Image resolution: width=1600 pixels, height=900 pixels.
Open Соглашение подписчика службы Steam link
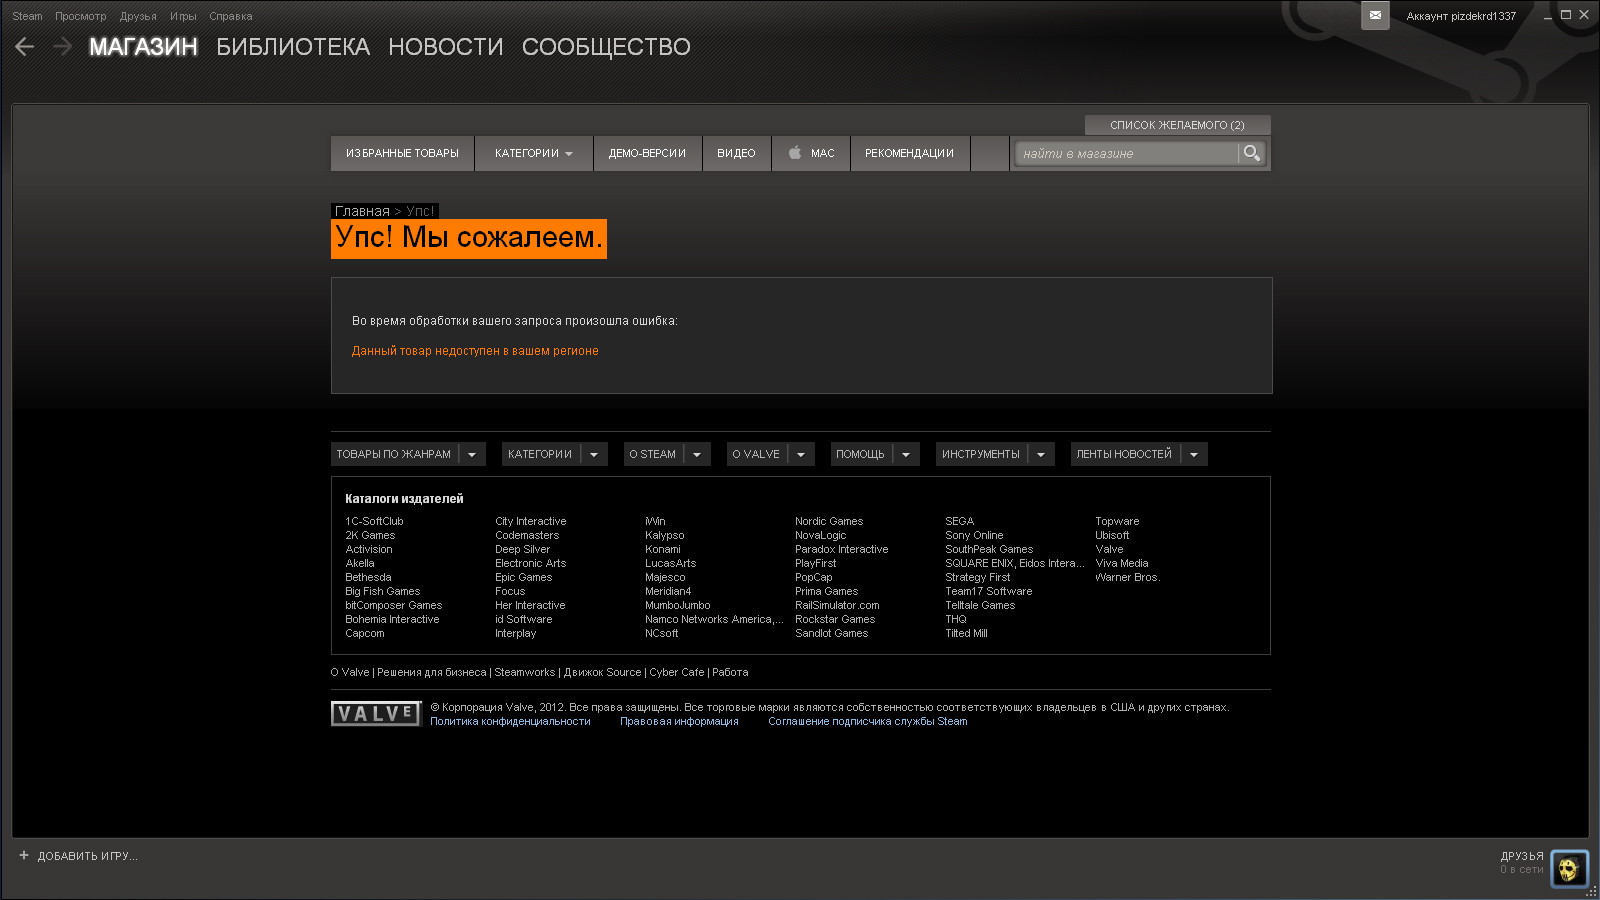pos(867,721)
